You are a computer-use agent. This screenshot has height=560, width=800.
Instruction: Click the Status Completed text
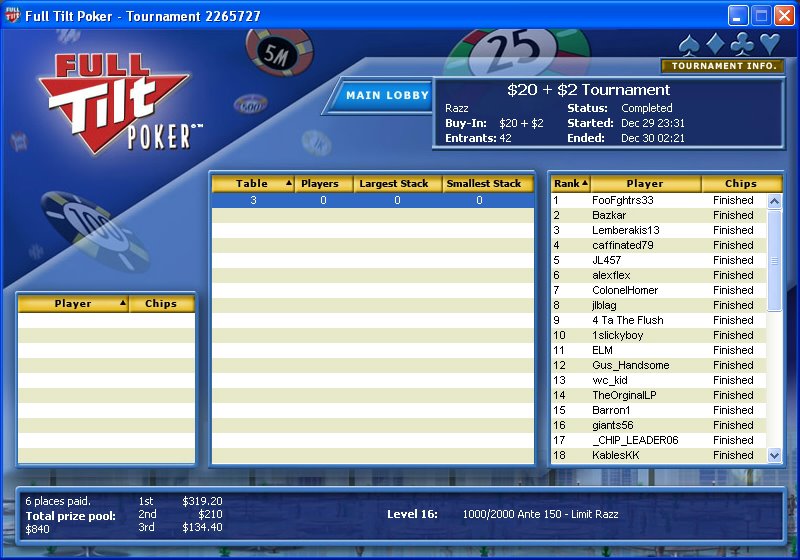point(619,108)
